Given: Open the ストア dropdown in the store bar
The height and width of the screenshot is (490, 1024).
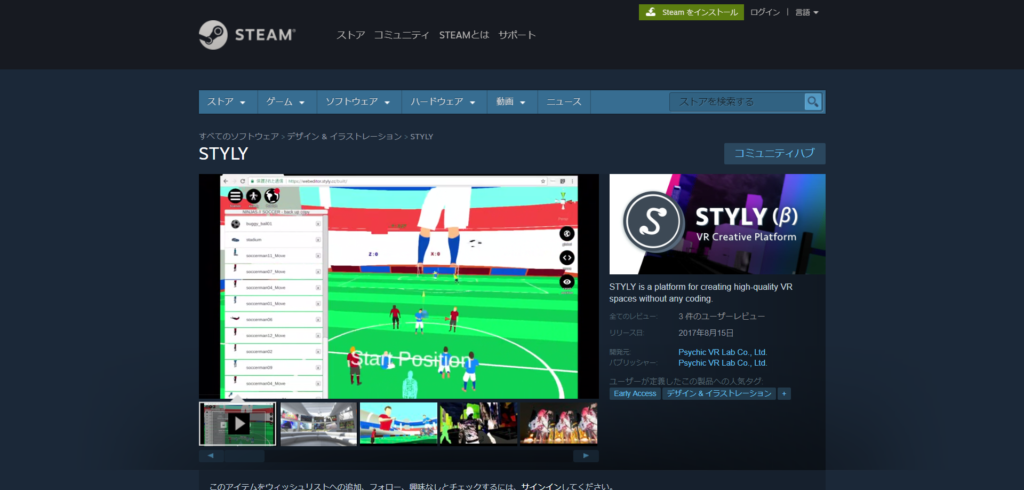Looking at the screenshot, I should (x=228, y=102).
